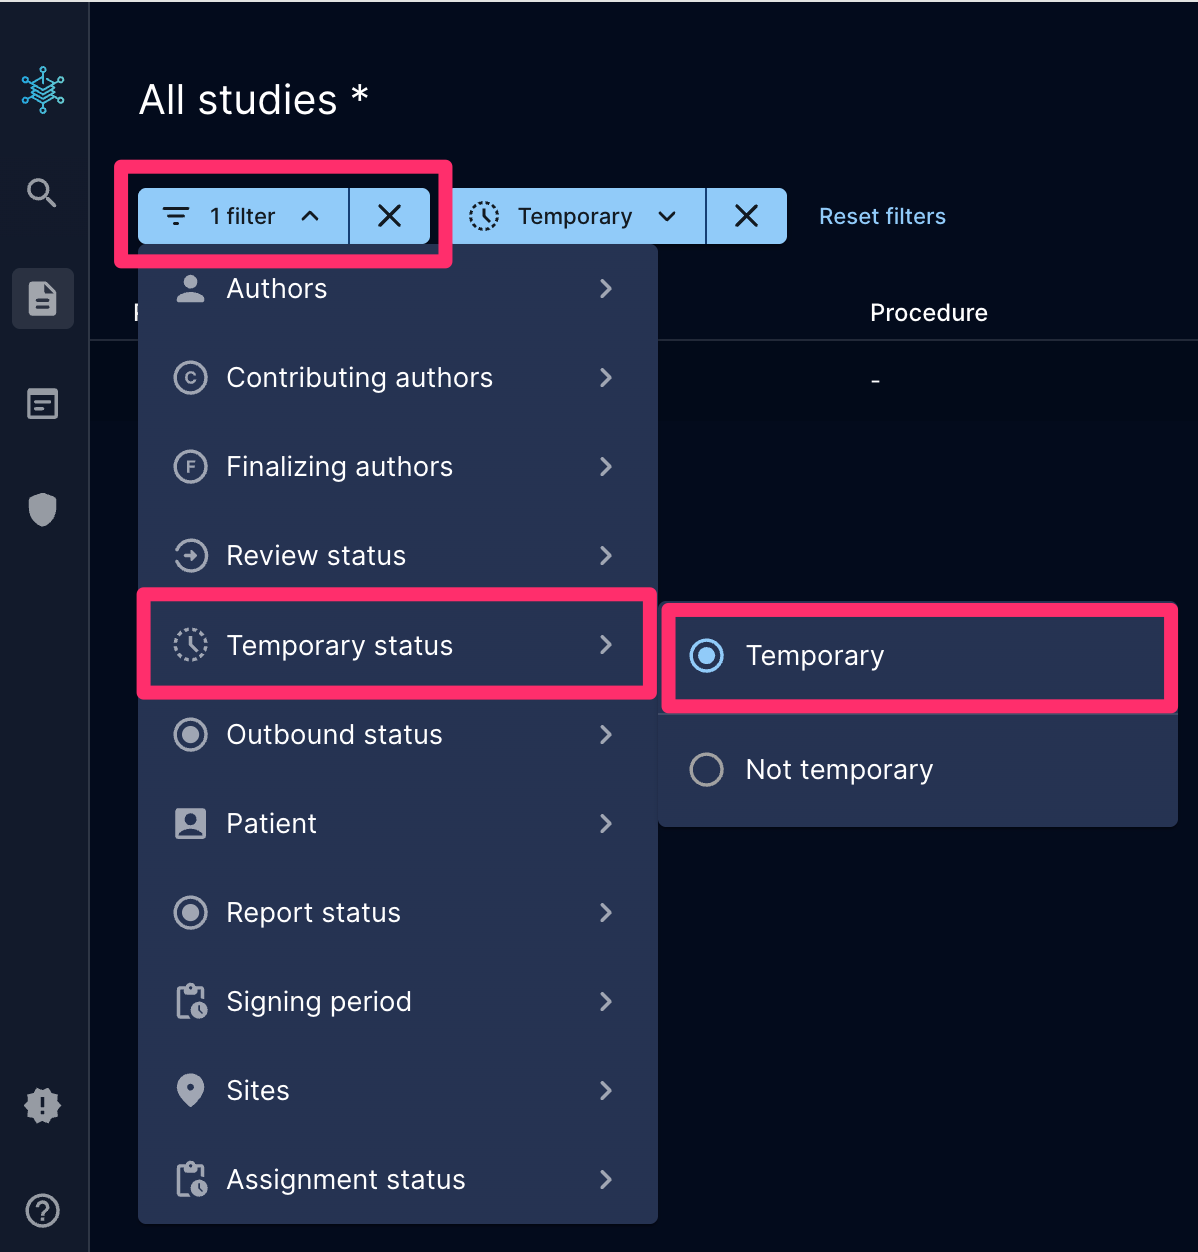
Task: Open the studies document icon in sidebar
Action: tap(43, 298)
